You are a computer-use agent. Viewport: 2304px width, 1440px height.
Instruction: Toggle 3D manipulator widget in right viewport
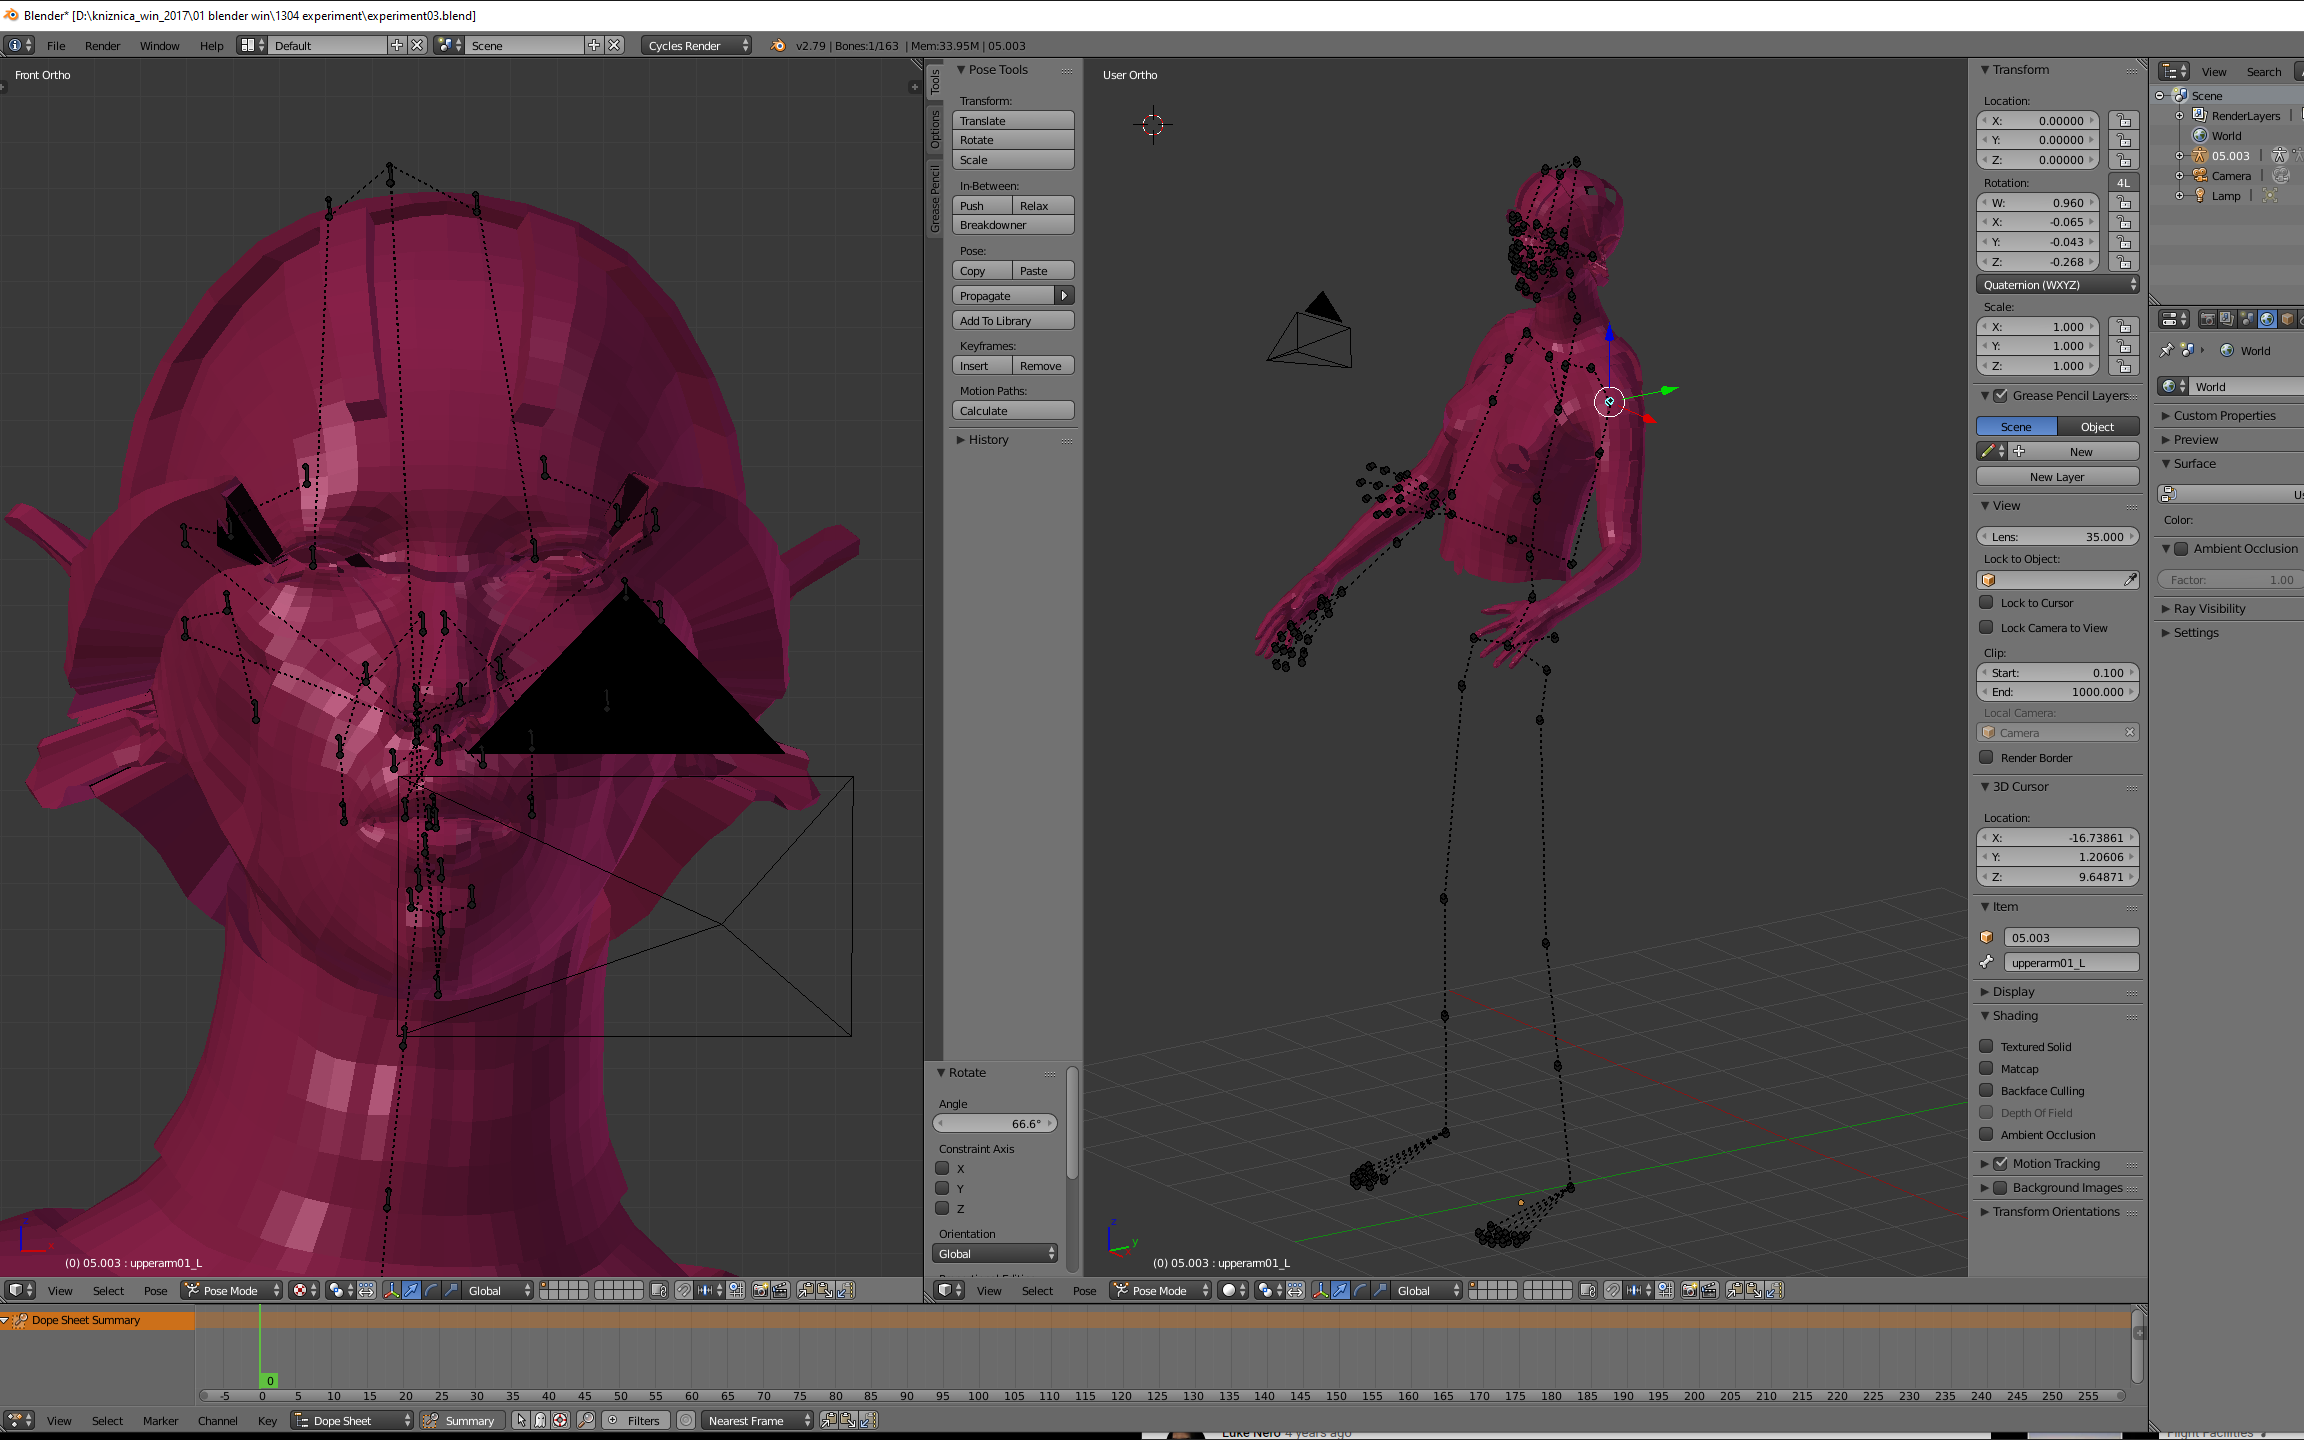pyautogui.click(x=1320, y=1290)
